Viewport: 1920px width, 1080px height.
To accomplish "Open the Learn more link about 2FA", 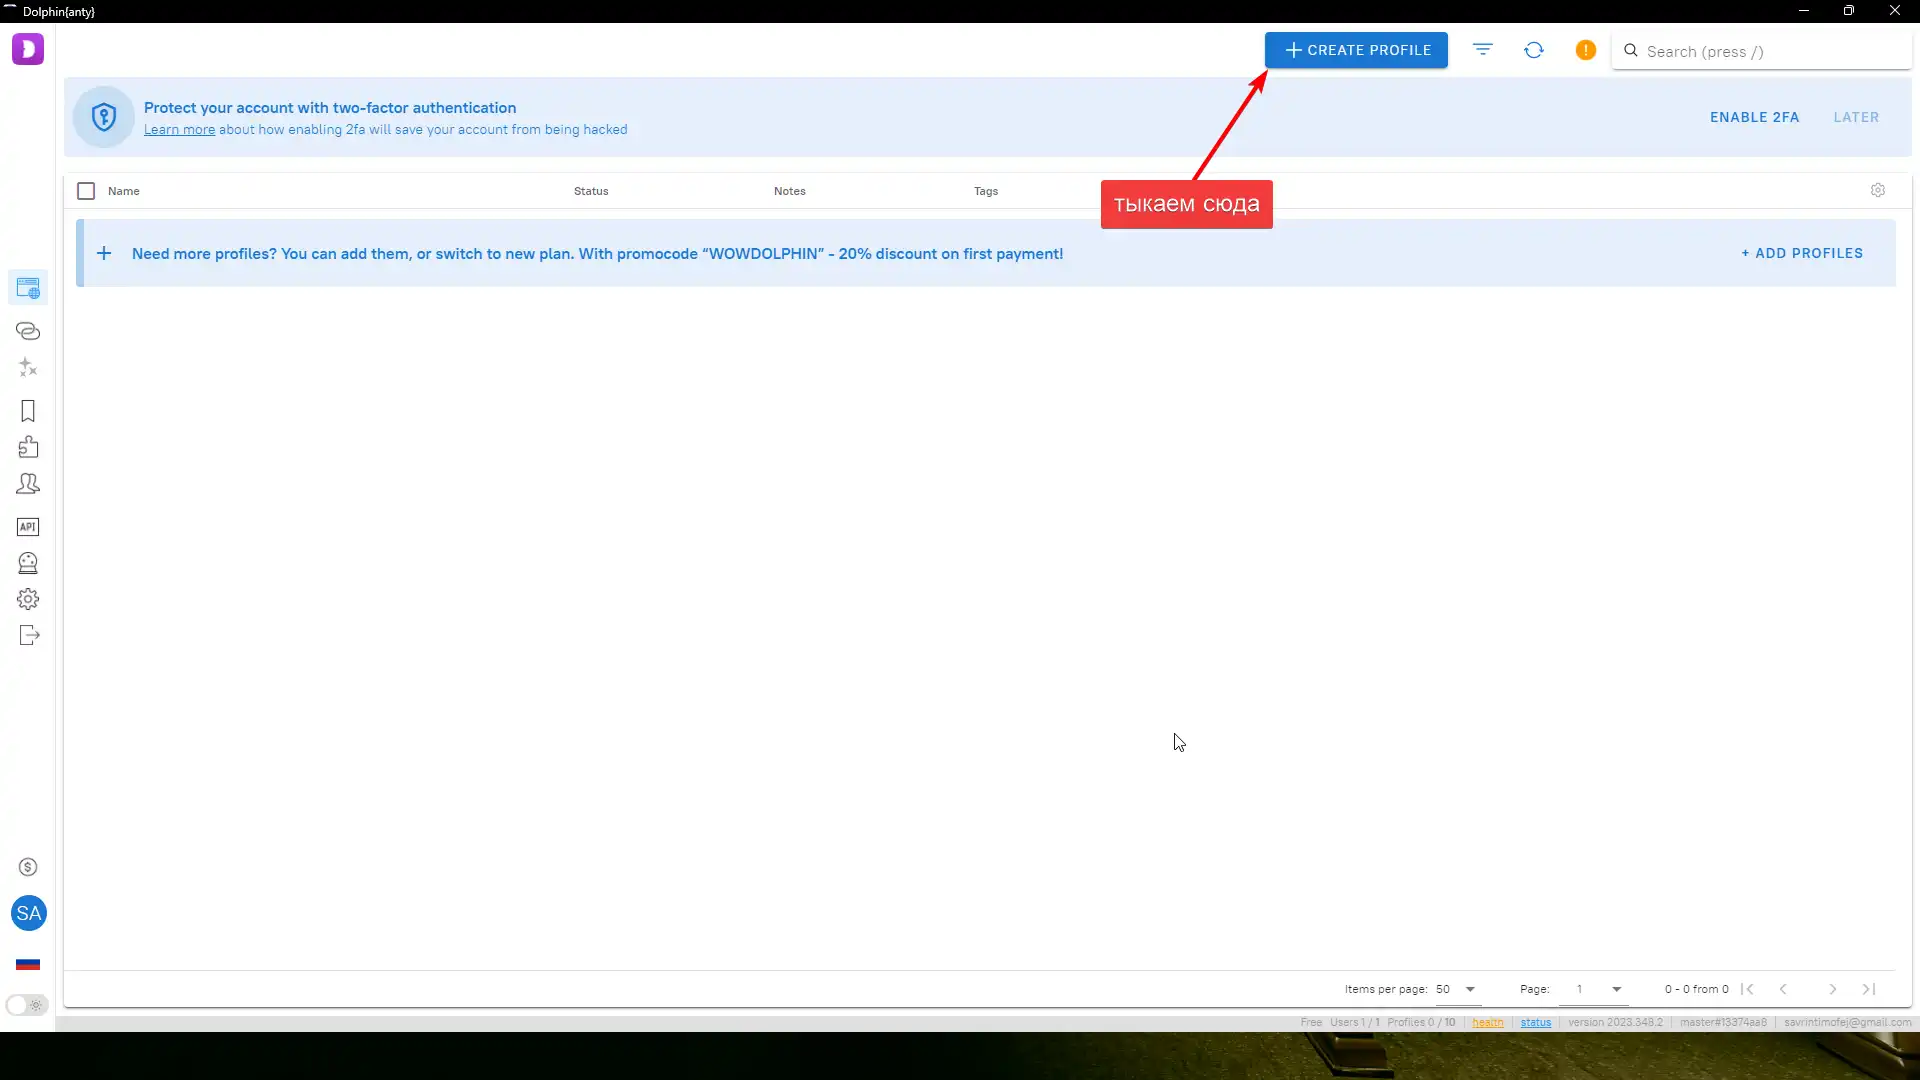I will click(179, 130).
